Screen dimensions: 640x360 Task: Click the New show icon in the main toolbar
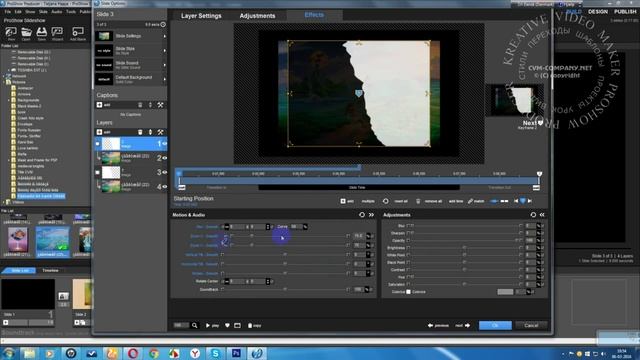[x=11, y=32]
